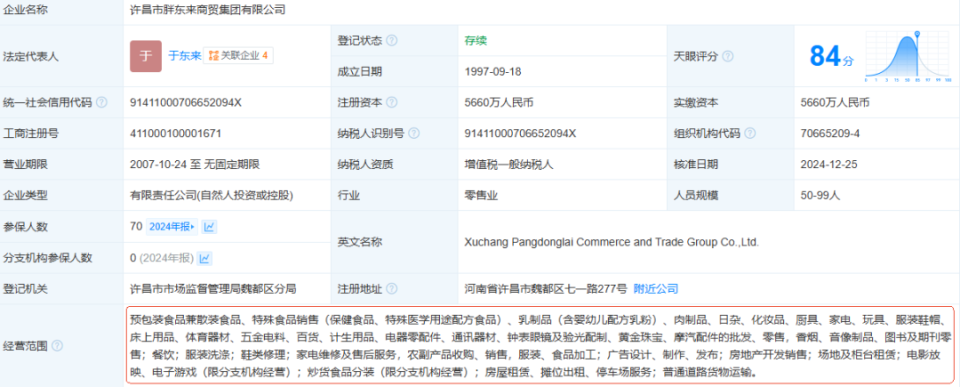Click the 核准日期 label cell

730,164
